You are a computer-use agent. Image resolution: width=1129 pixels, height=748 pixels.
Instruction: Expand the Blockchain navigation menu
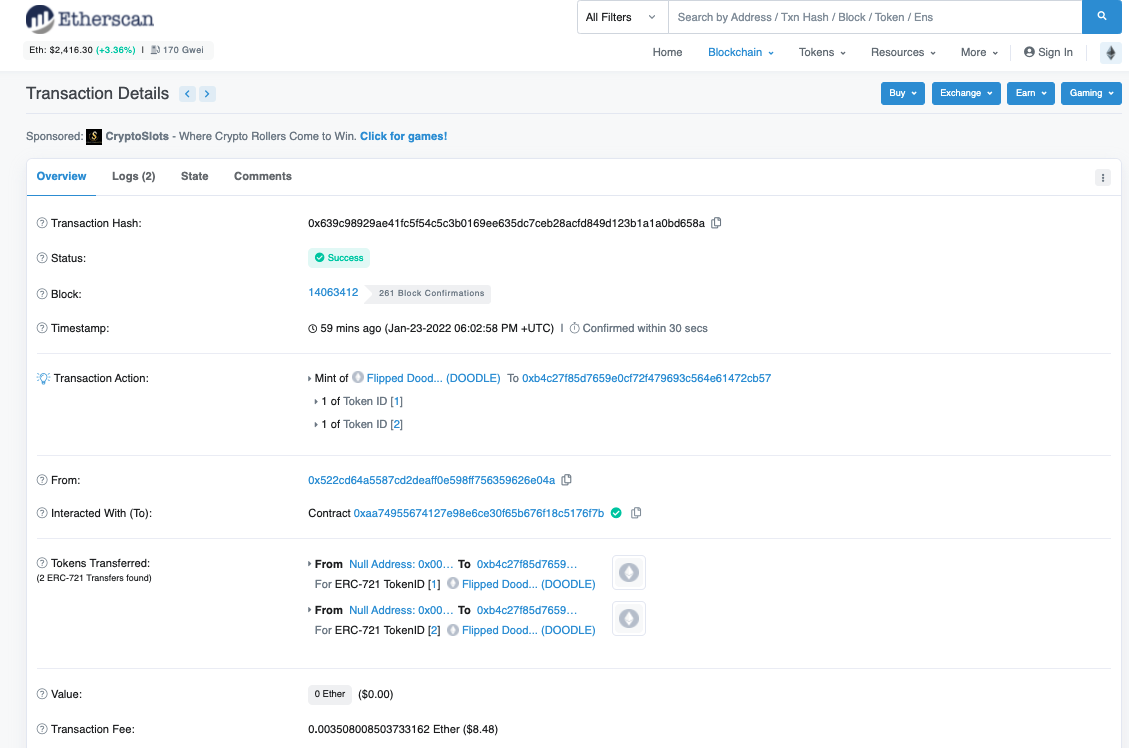pyautogui.click(x=740, y=52)
